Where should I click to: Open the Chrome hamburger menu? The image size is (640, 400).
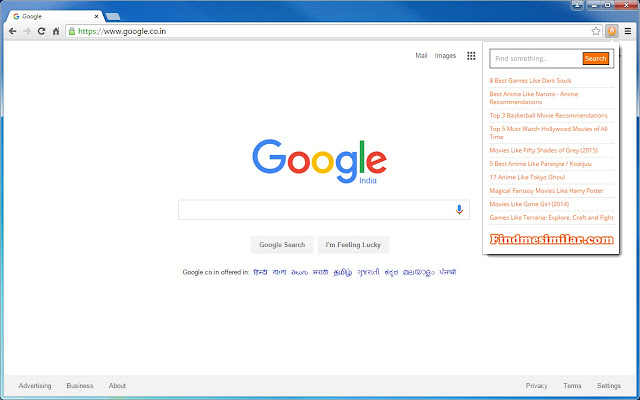628,31
